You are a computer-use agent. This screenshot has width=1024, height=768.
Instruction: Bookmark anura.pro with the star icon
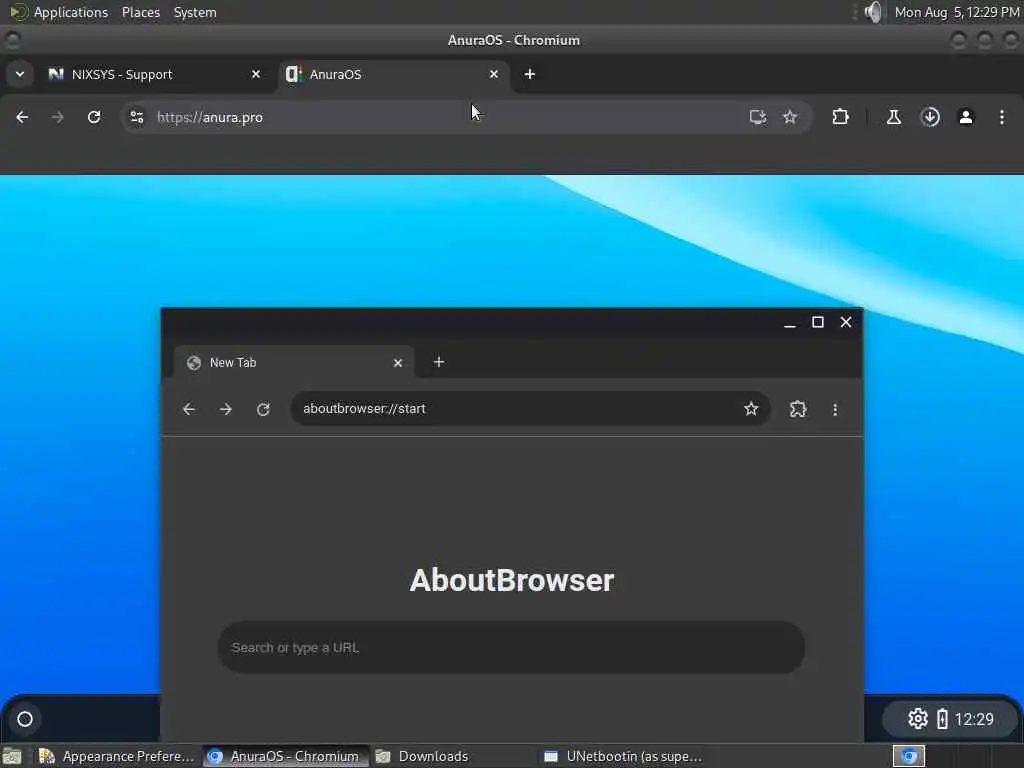click(790, 117)
